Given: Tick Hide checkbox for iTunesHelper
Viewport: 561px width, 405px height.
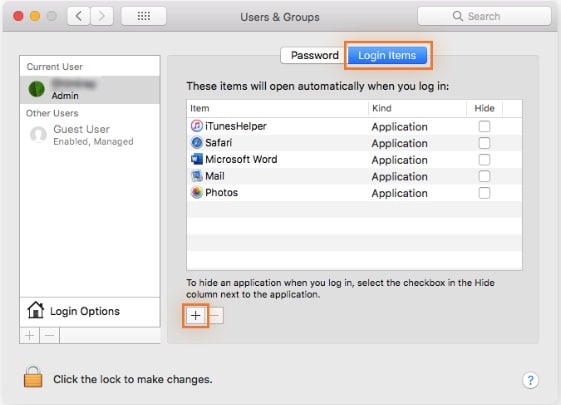Looking at the screenshot, I should pyautogui.click(x=484, y=126).
